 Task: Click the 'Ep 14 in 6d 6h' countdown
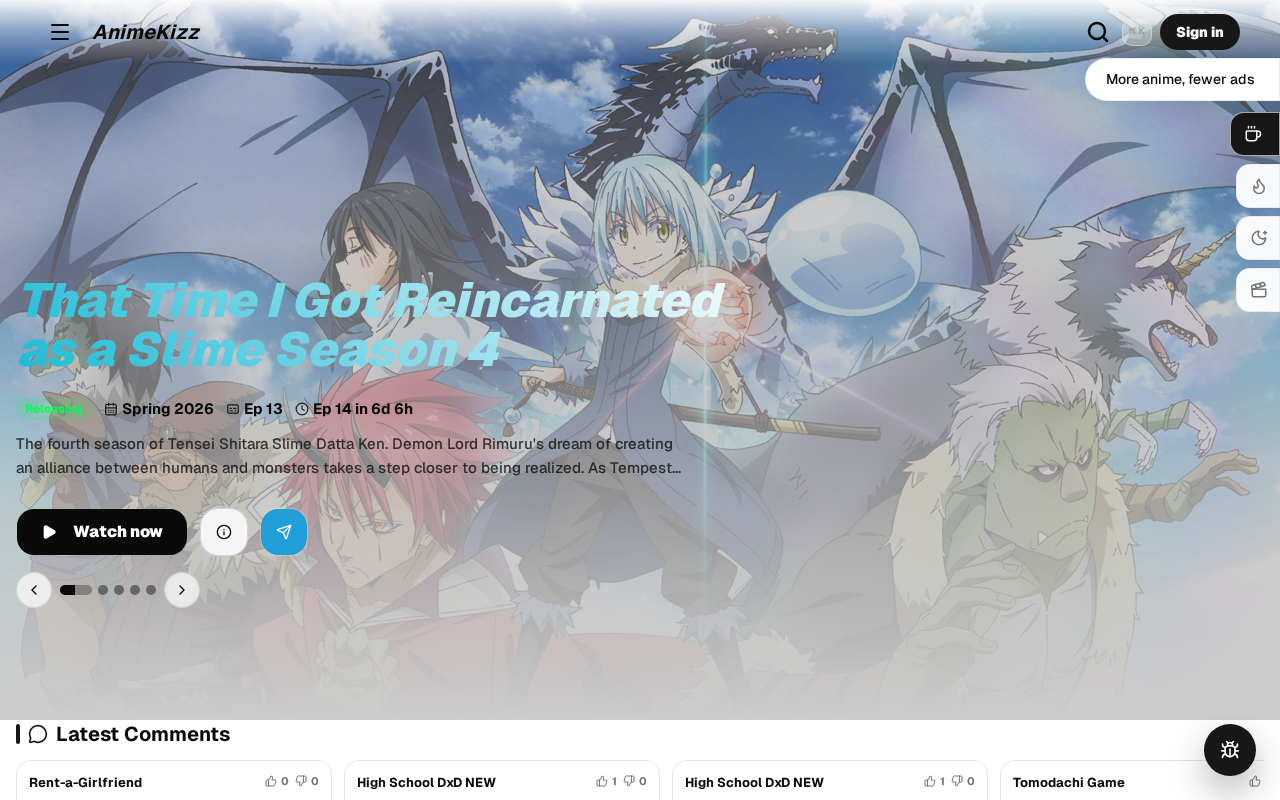[354, 409]
